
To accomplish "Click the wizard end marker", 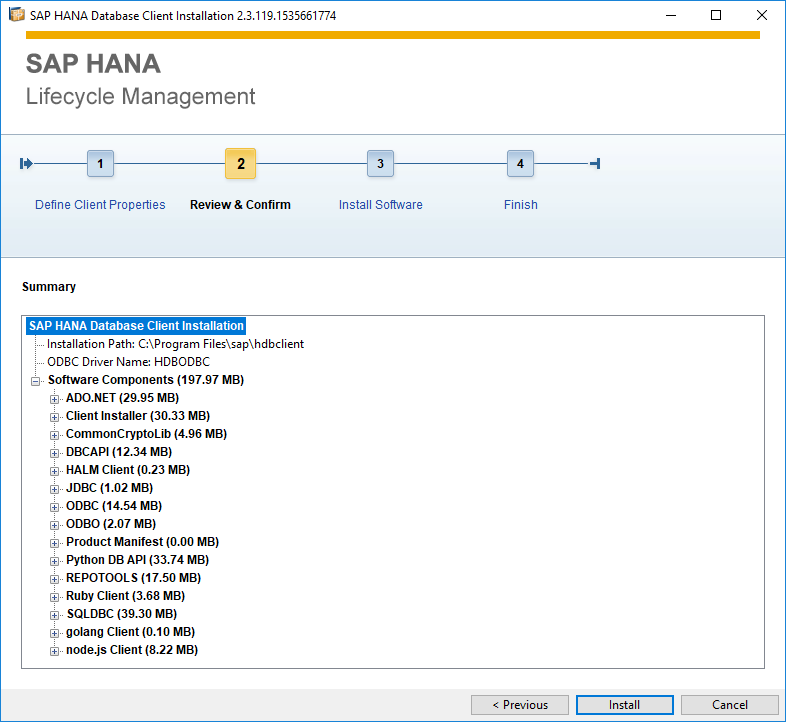I will (x=596, y=163).
